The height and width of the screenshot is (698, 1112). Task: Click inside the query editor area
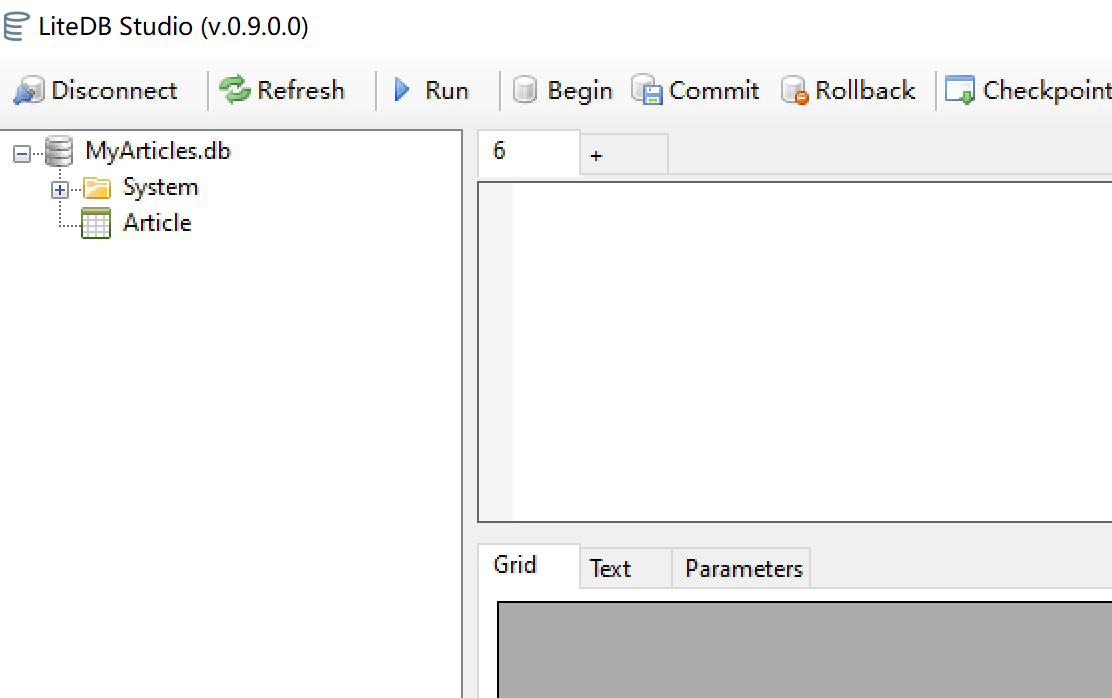click(x=812, y=352)
